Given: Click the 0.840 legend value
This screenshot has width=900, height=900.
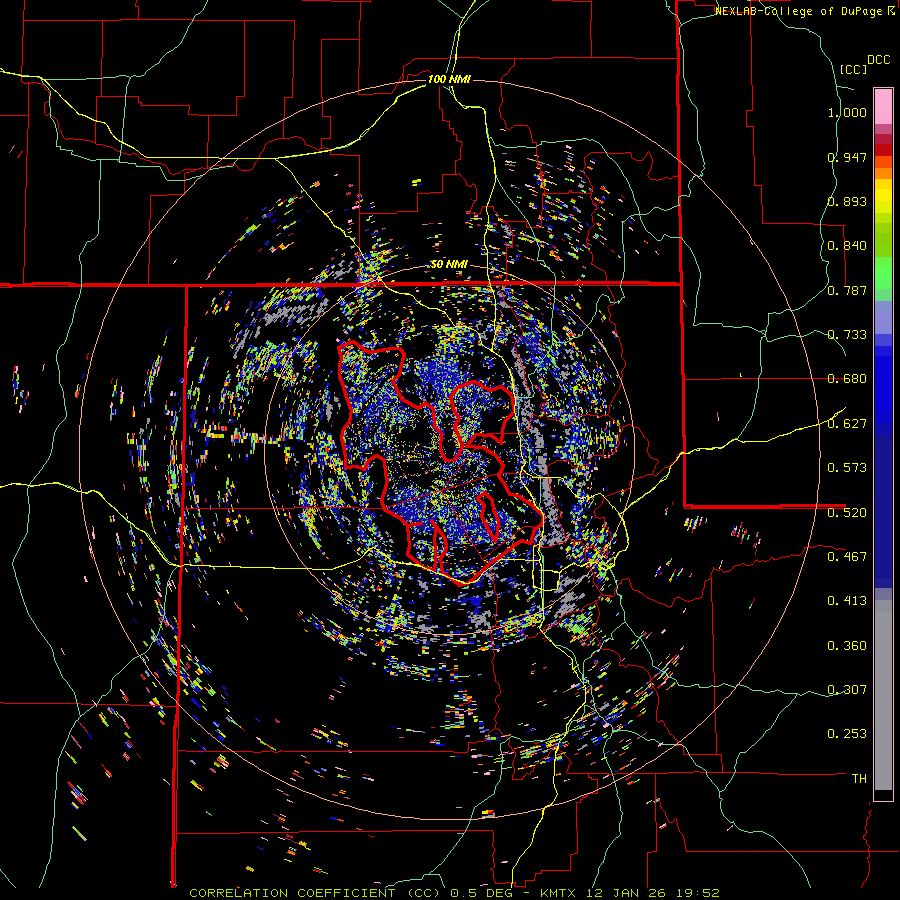Looking at the screenshot, I should point(847,246).
